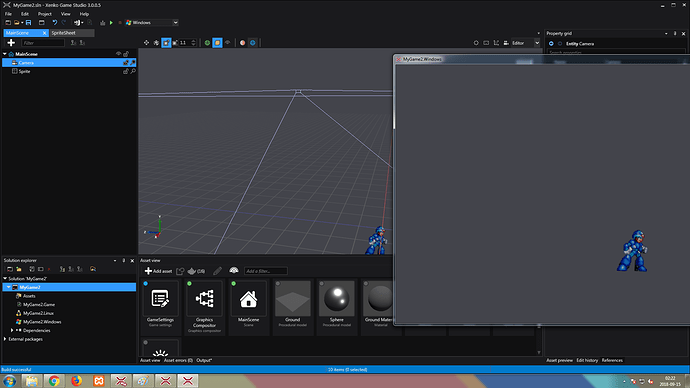
Task: Click the search icon on Sprite row
Action: 133,71
